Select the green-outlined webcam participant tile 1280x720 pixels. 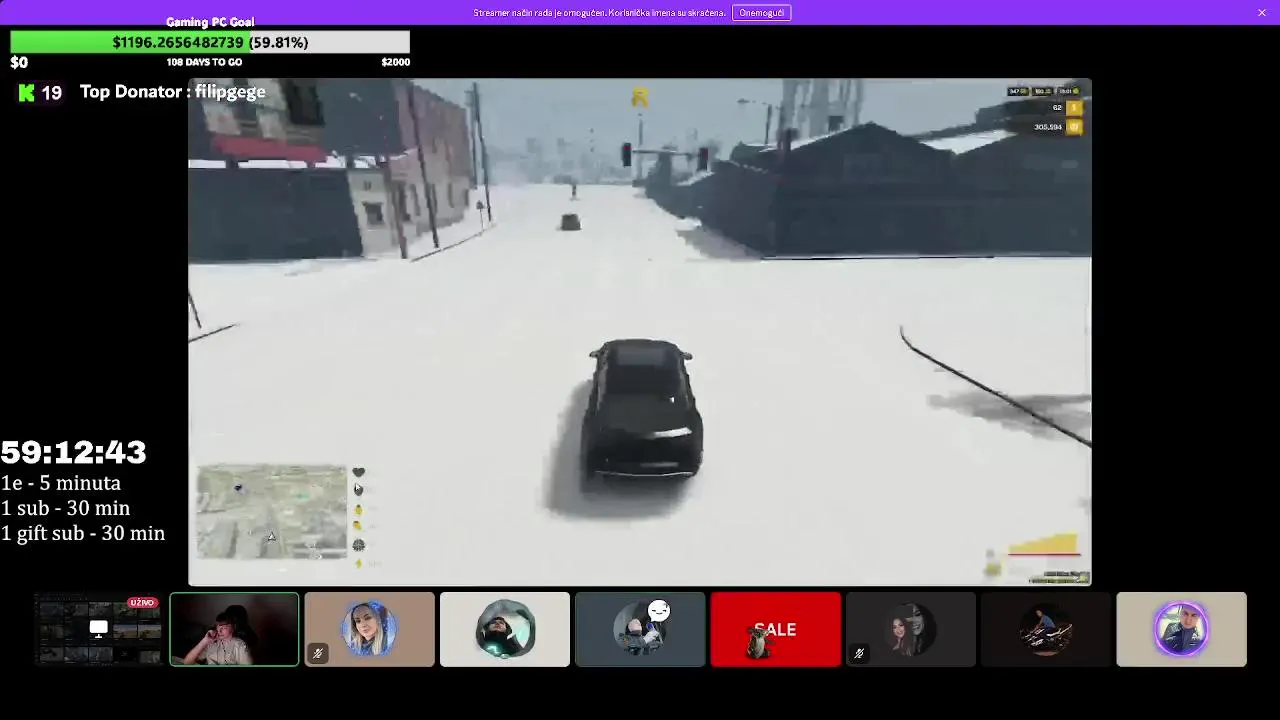pyautogui.click(x=234, y=629)
